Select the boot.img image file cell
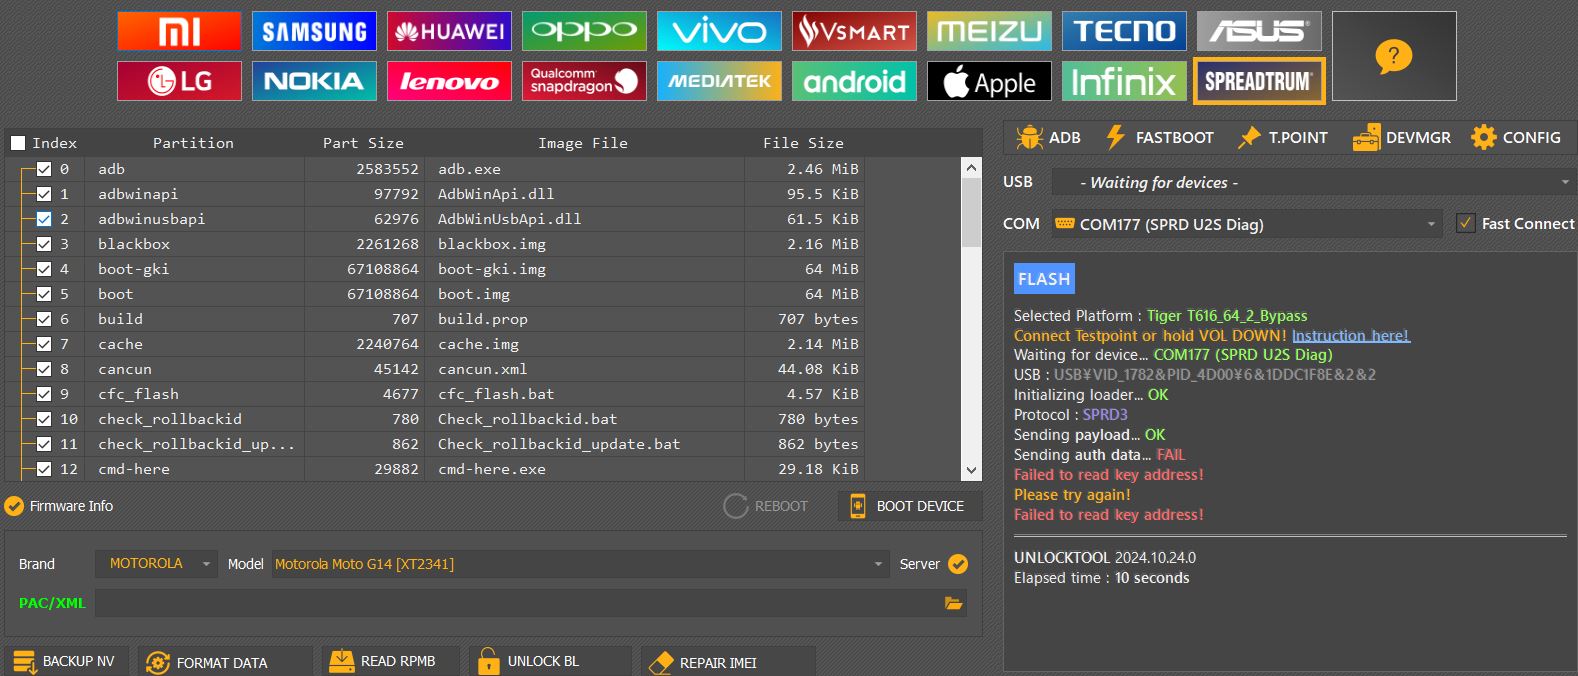The width and height of the screenshot is (1578, 676). [584, 294]
